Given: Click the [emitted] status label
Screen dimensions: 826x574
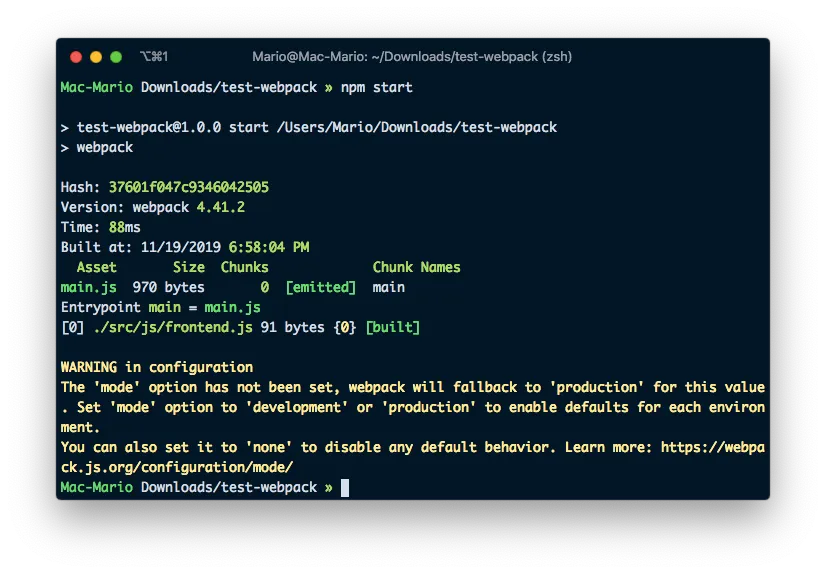Looking at the screenshot, I should 320,287.
